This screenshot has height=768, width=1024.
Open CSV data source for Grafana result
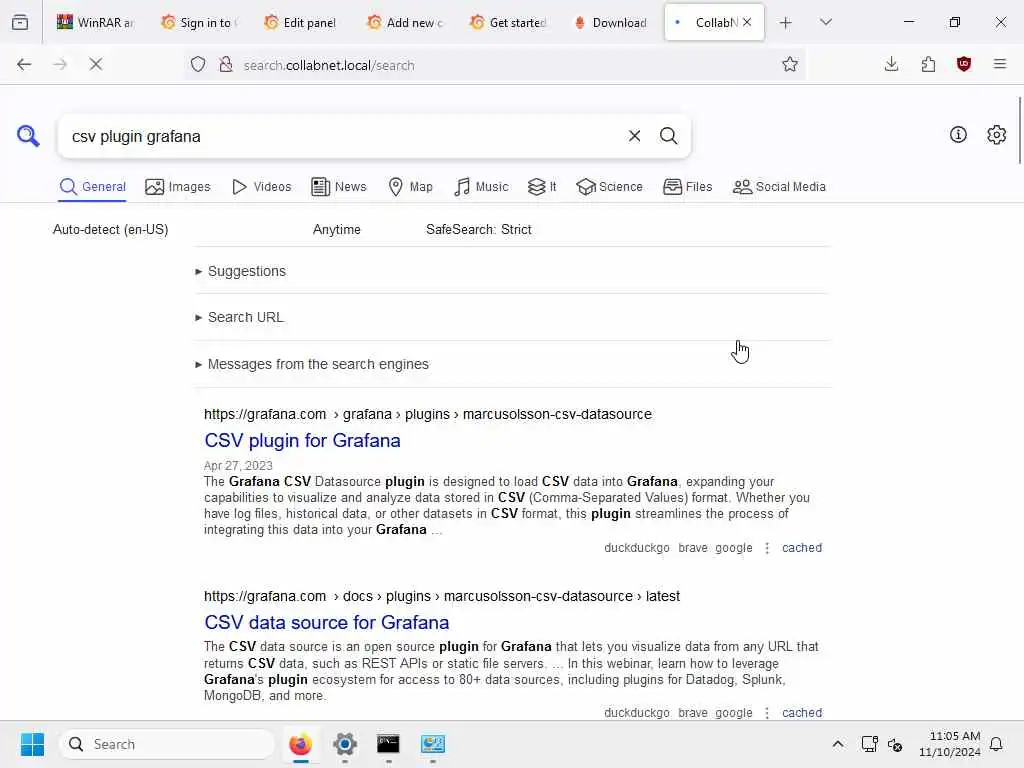[x=327, y=622]
